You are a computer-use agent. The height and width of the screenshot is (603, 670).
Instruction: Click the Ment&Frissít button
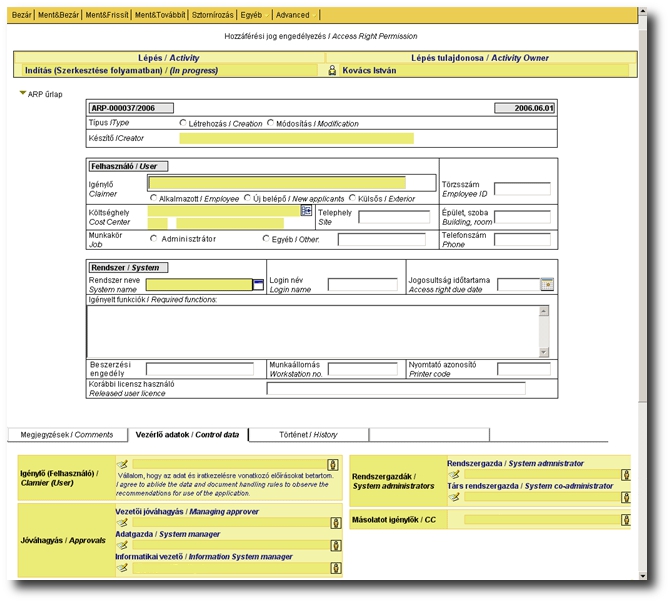(x=107, y=15)
